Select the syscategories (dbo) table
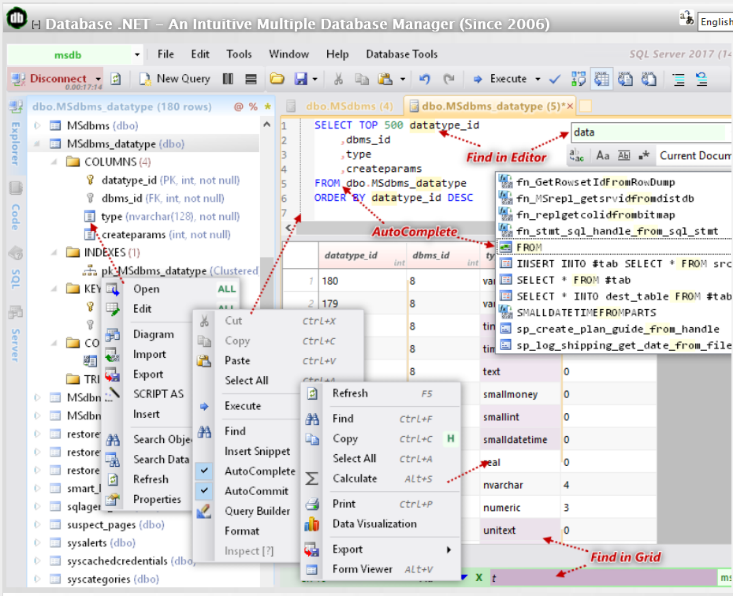This screenshot has width=733, height=596. (x=113, y=579)
